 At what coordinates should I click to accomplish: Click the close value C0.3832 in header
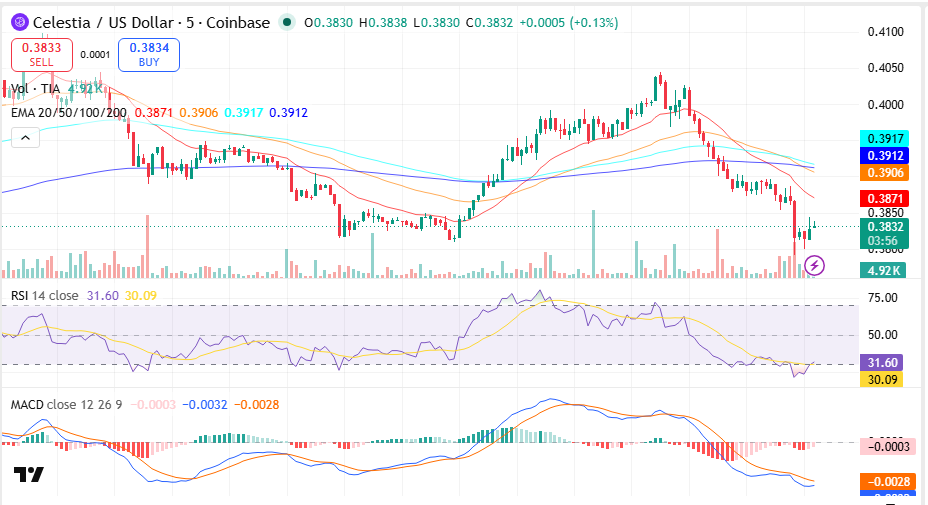(x=489, y=22)
